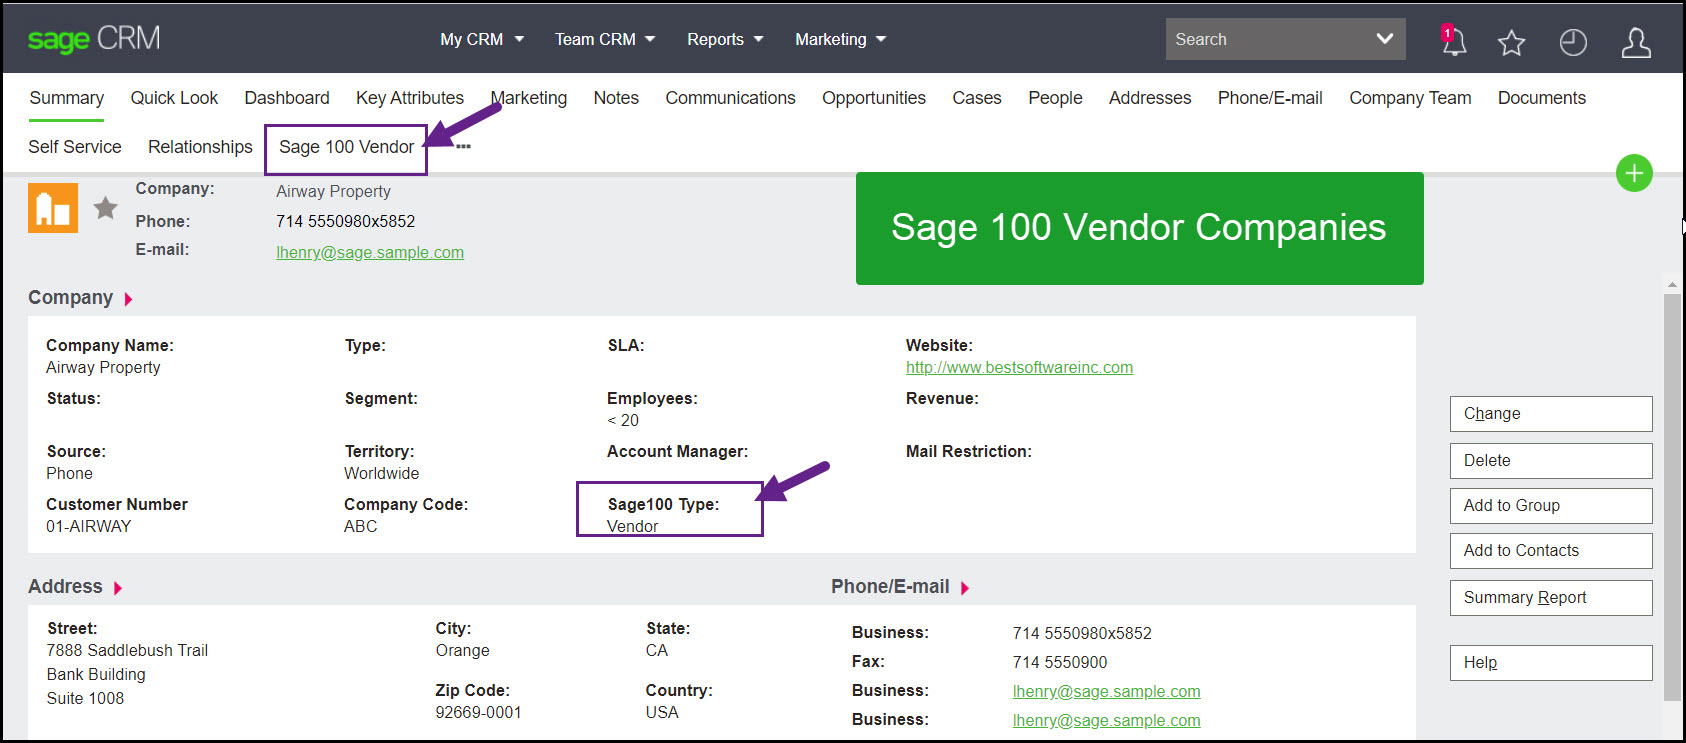The width and height of the screenshot is (1686, 743).
Task: Open the Communications tab
Action: point(731,98)
